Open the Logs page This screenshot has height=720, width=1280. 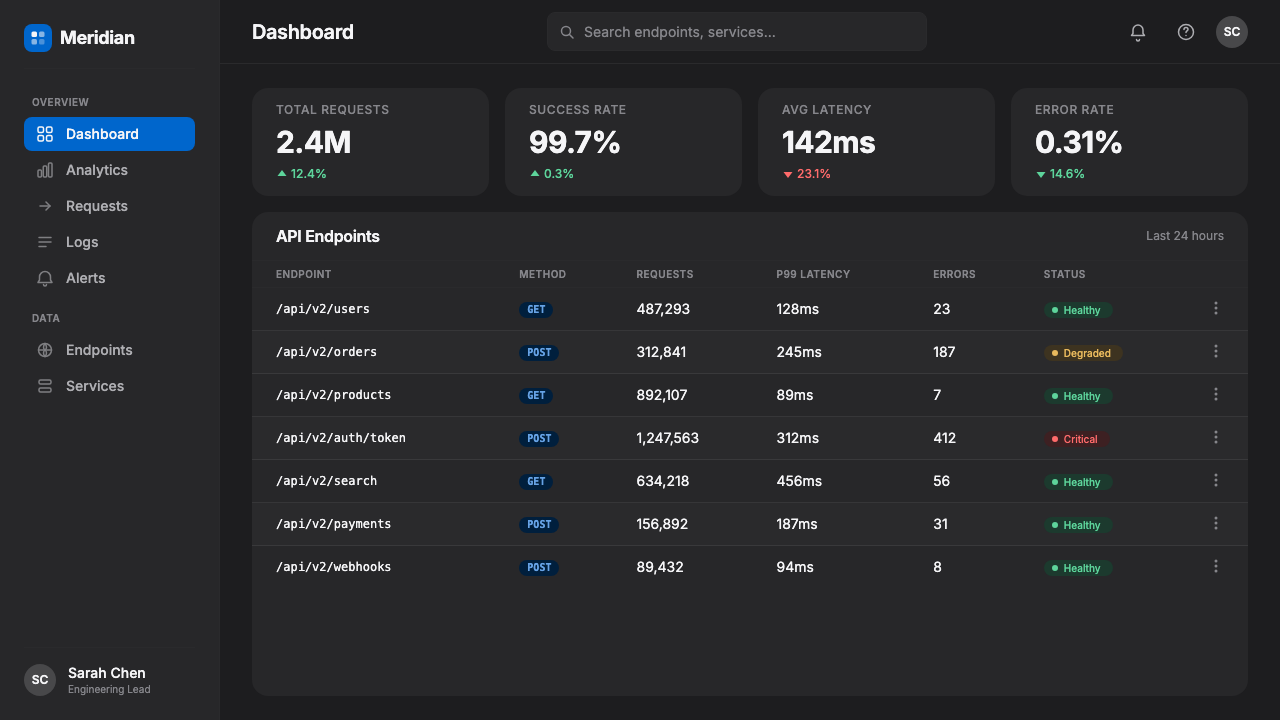pos(109,242)
